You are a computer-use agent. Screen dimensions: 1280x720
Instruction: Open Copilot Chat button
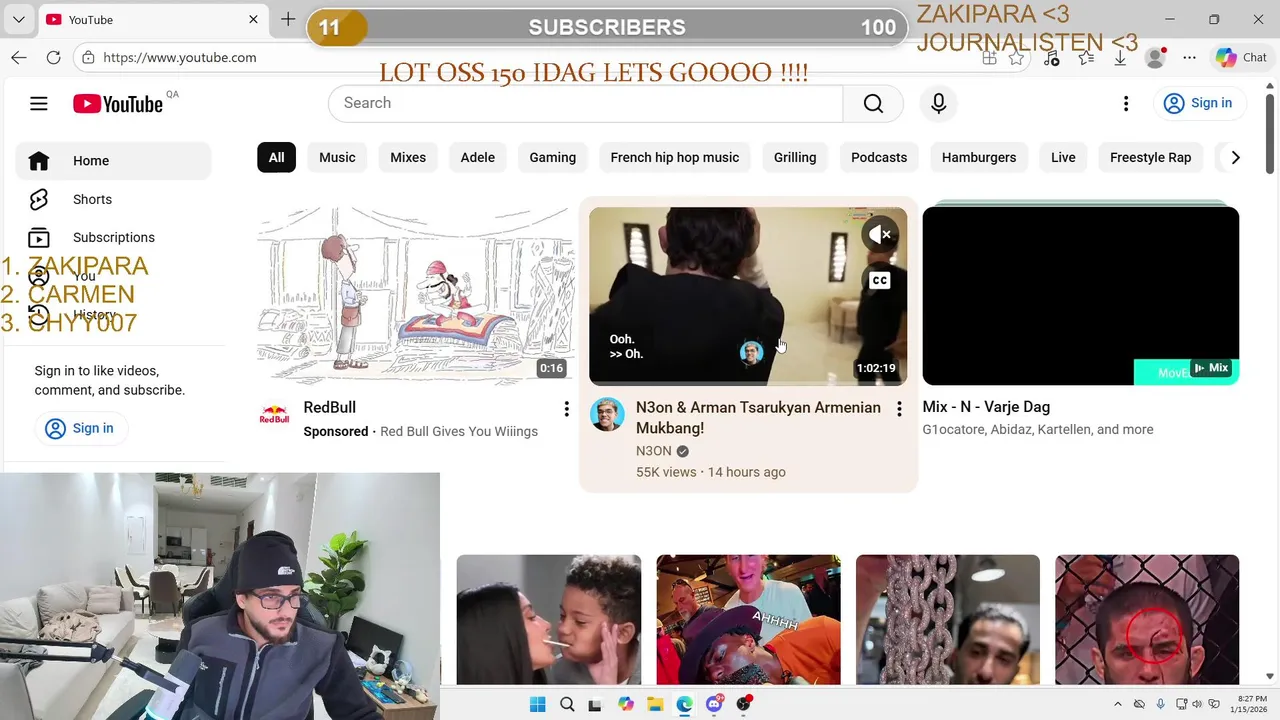tap(1242, 58)
